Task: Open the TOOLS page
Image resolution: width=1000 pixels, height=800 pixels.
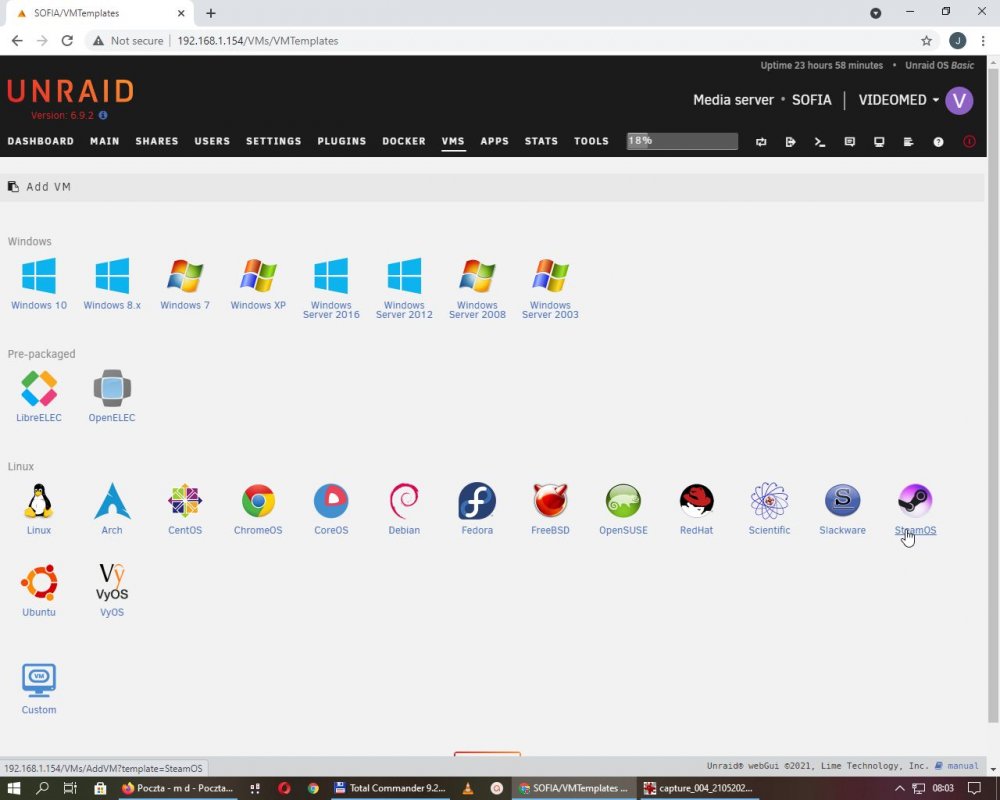Action: (591, 141)
